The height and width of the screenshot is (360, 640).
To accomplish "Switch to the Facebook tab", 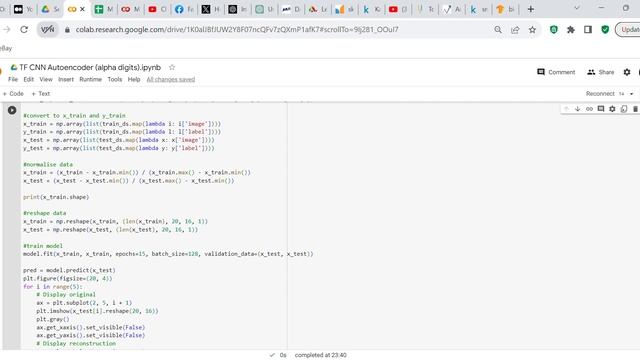I will [x=184, y=9].
